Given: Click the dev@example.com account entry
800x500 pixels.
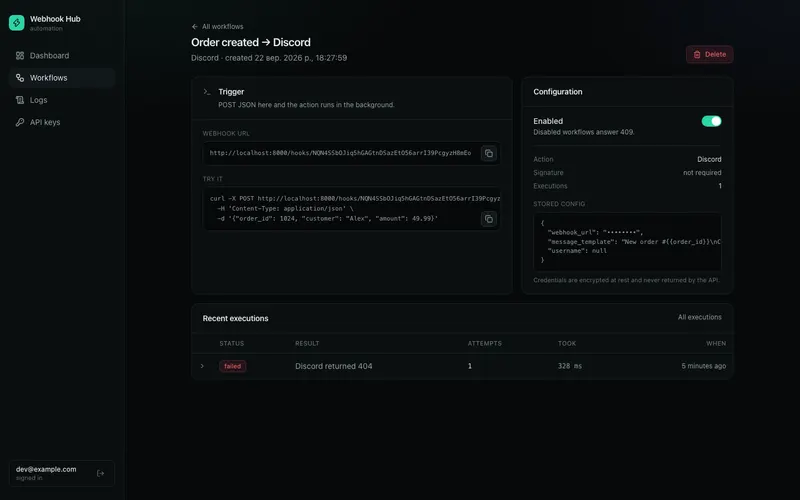Looking at the screenshot, I should click(62, 473).
